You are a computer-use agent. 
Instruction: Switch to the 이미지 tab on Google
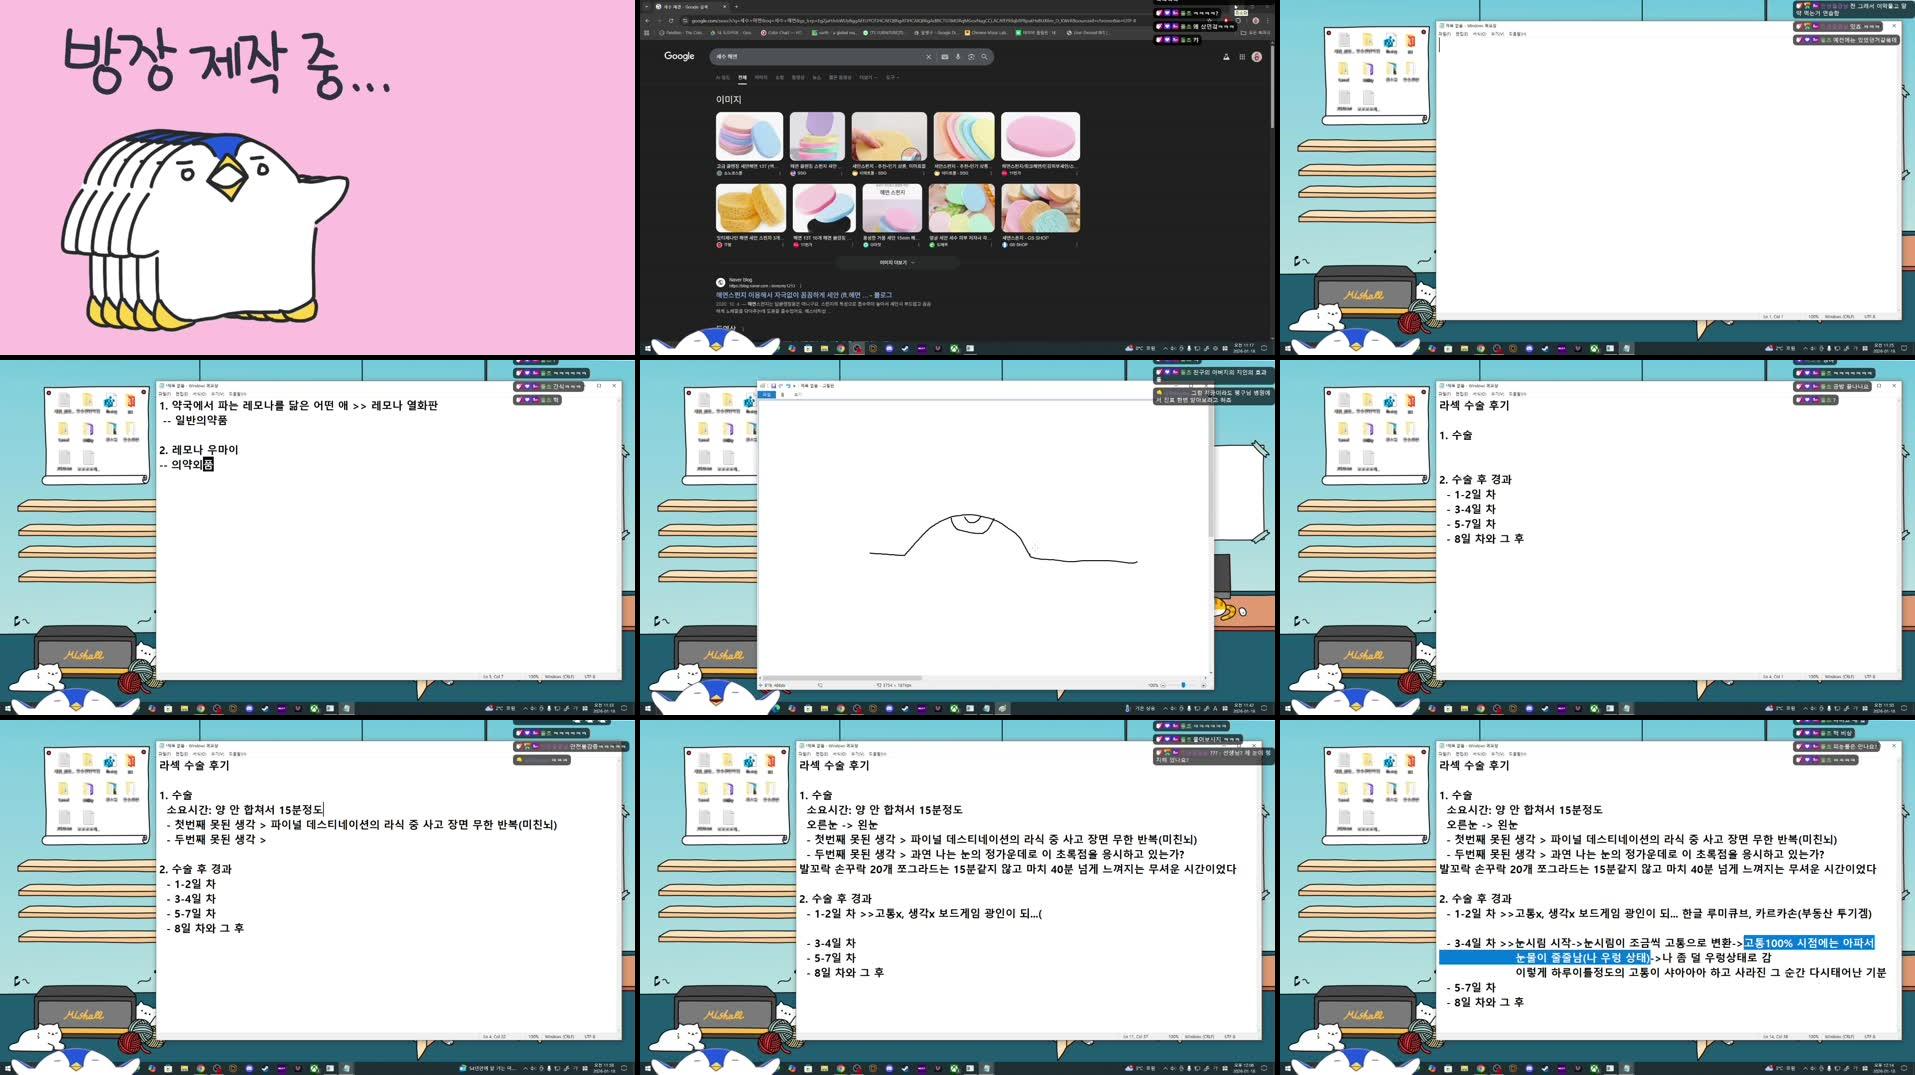761,78
